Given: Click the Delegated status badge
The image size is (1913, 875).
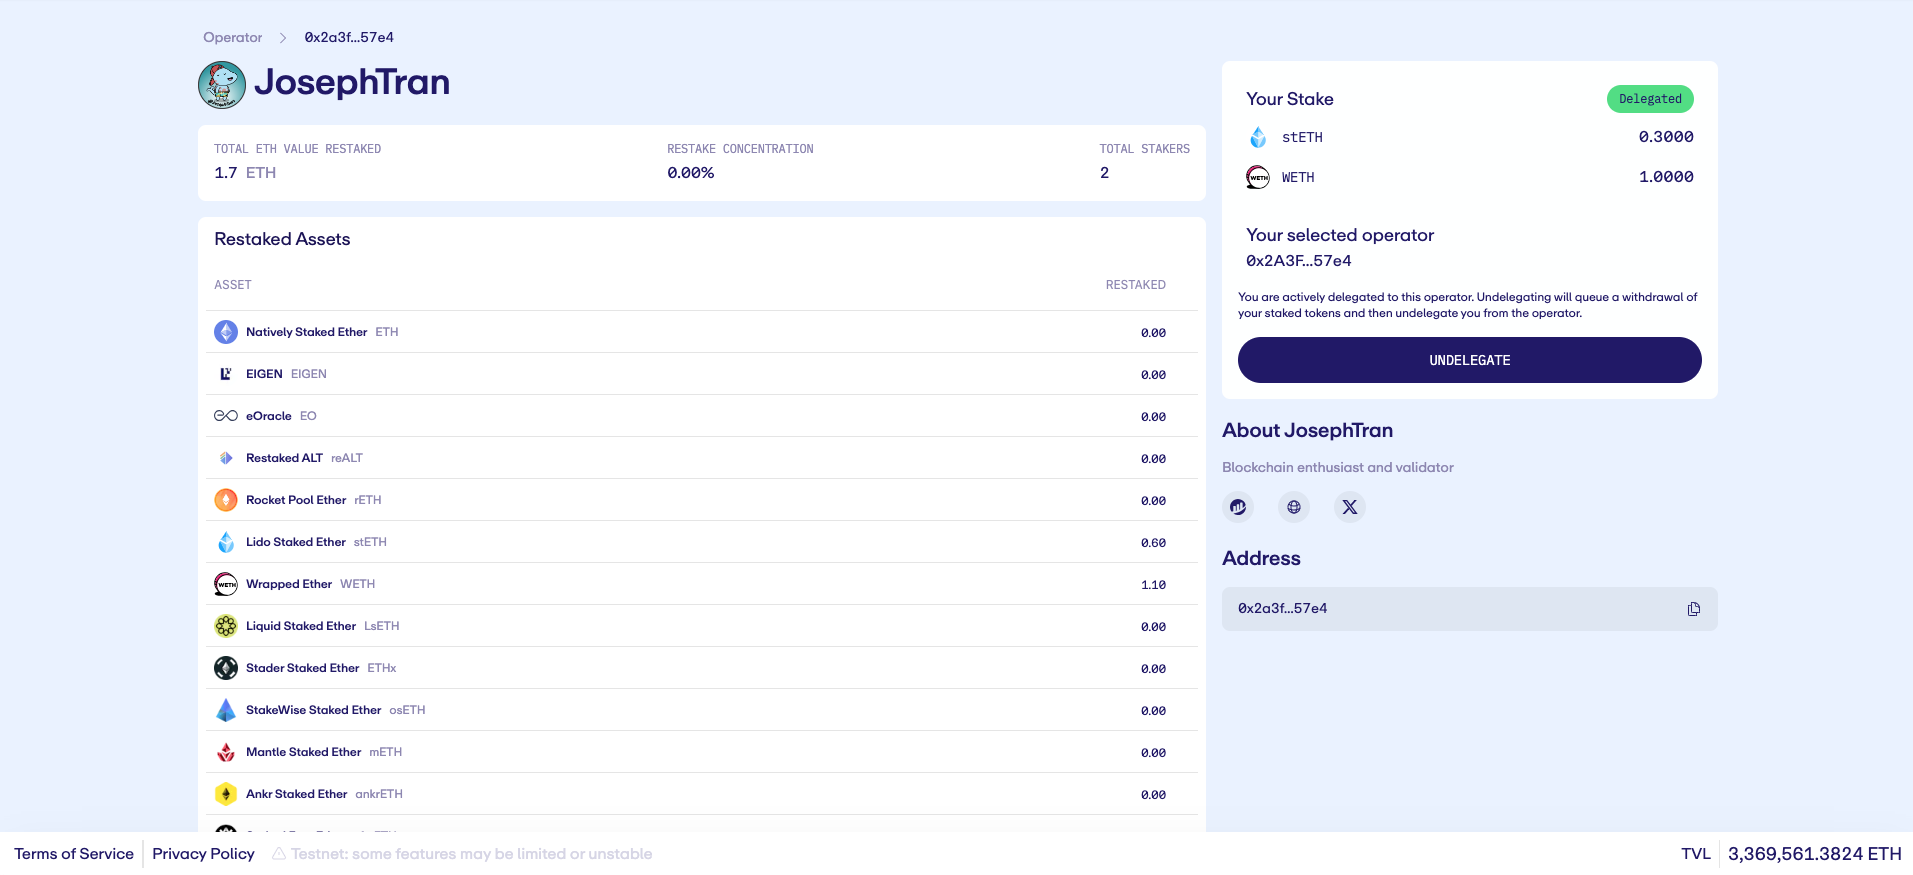Looking at the screenshot, I should point(1649,99).
